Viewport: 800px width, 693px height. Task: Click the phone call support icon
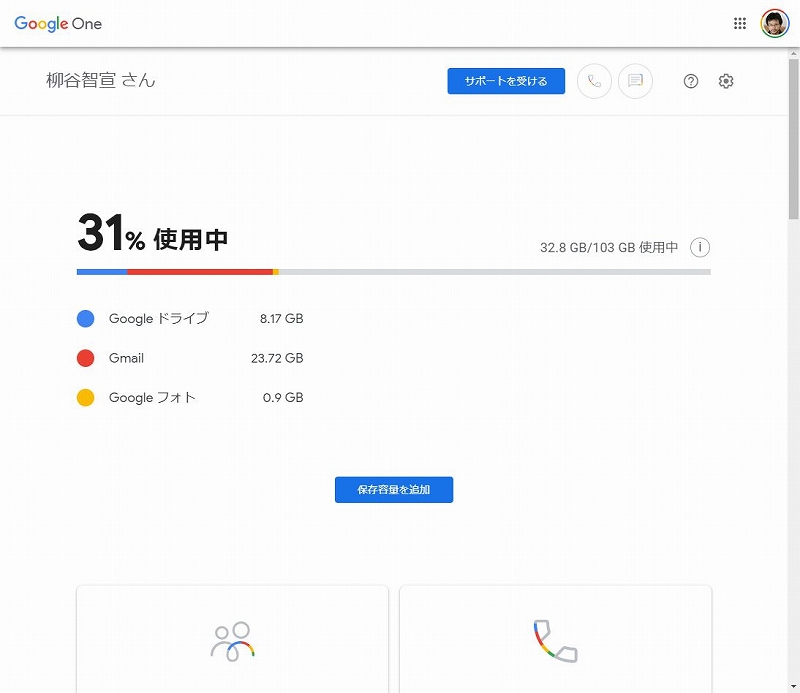[x=594, y=81]
